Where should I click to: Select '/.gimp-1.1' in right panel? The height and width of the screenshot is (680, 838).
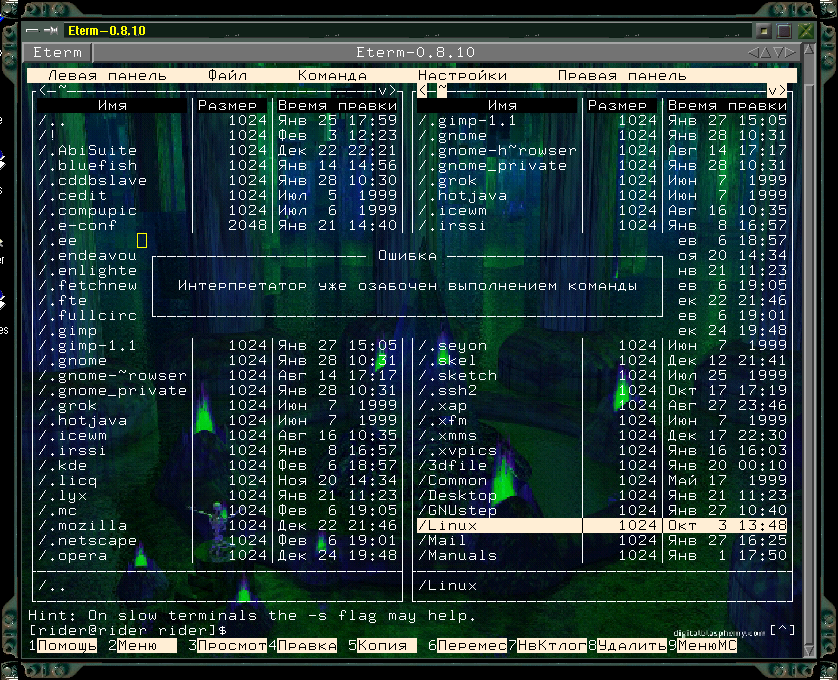tap(602, 121)
